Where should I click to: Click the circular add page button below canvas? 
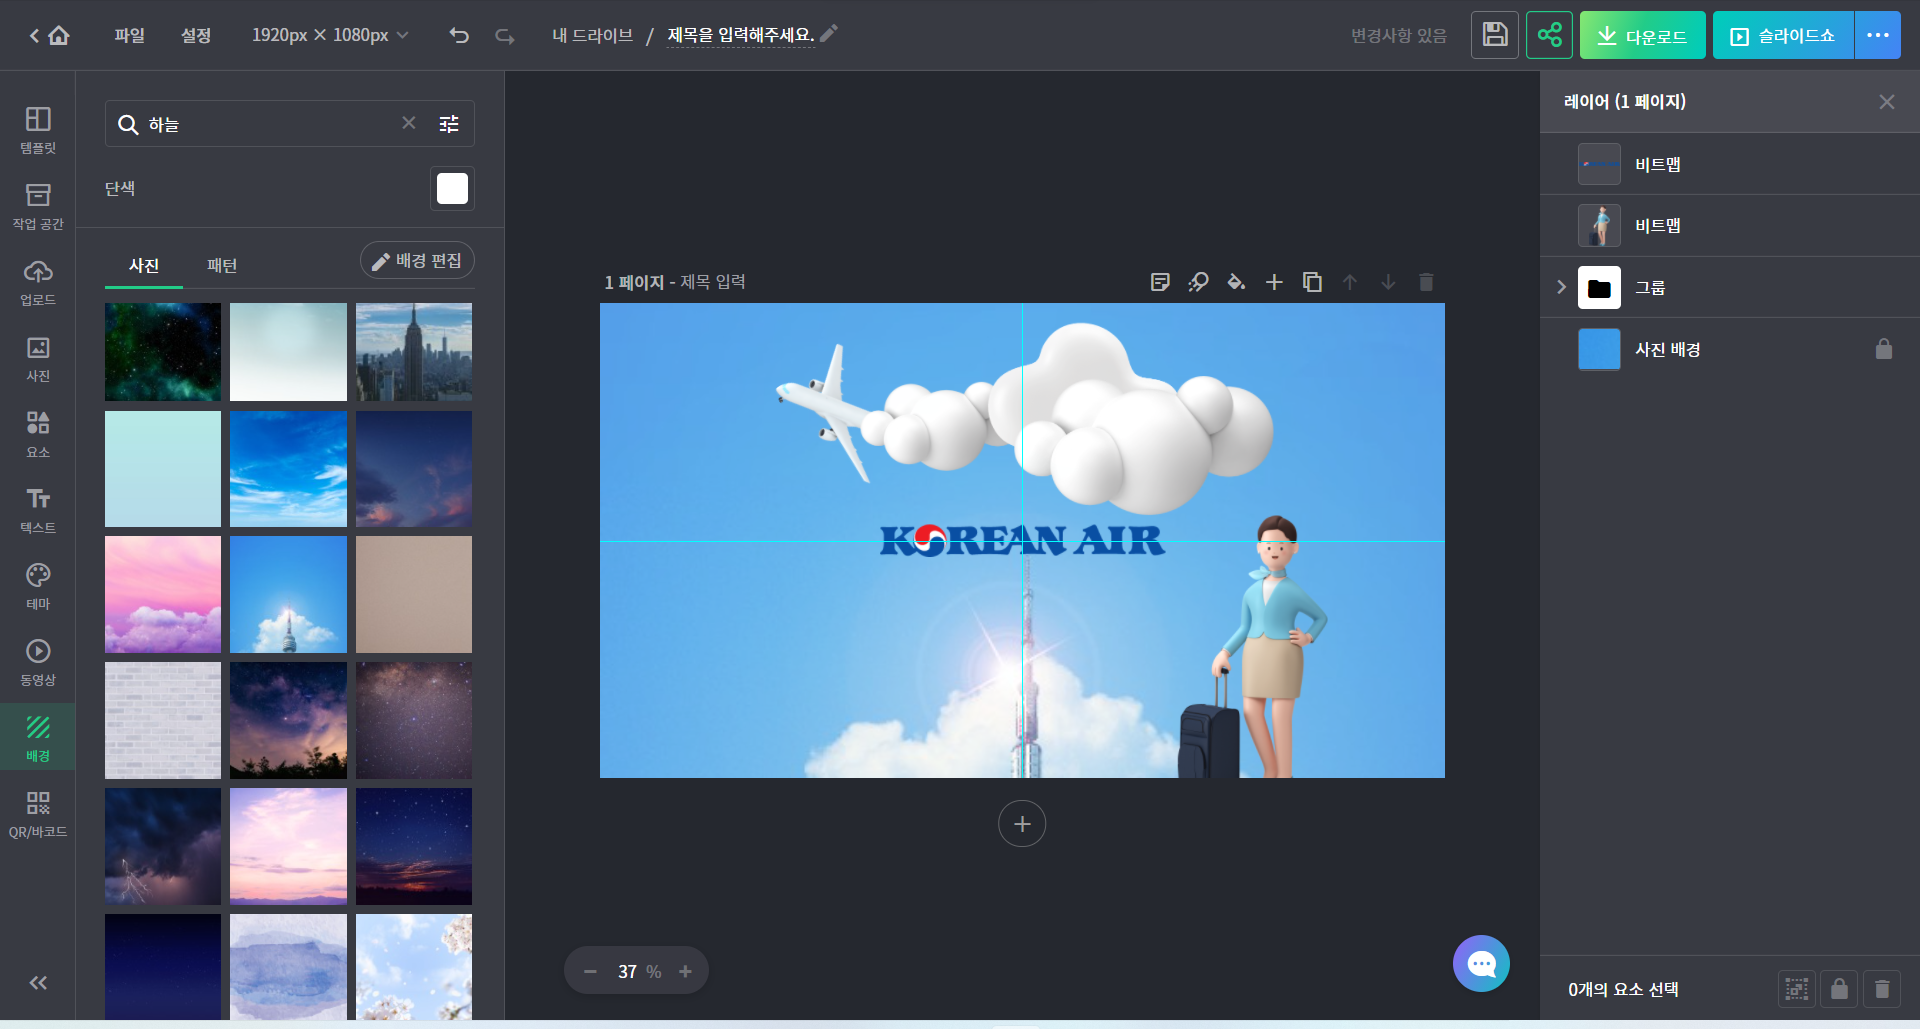[x=1022, y=824]
